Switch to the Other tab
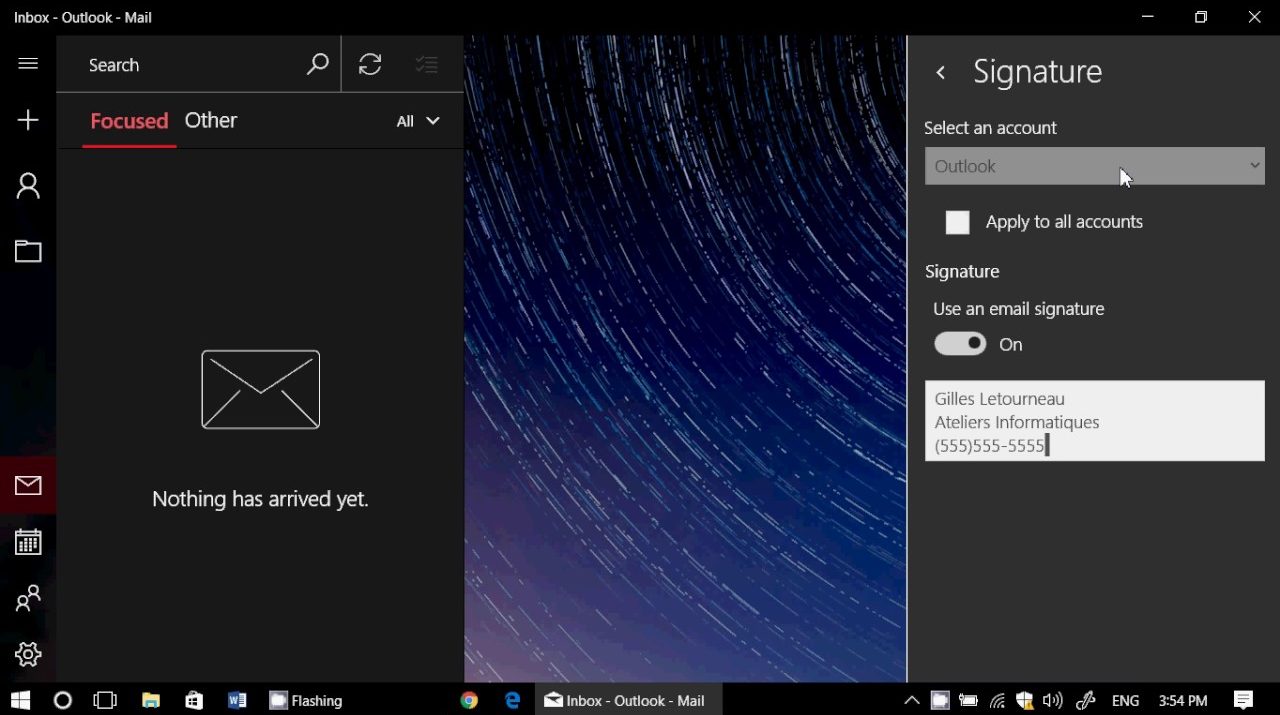Screen dimensions: 1280x715 (211, 121)
